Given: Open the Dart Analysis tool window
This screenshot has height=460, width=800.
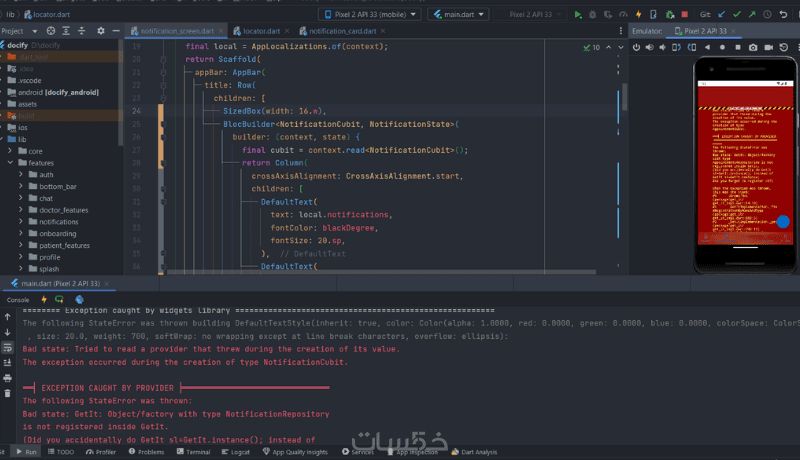Looking at the screenshot, I should (474, 452).
